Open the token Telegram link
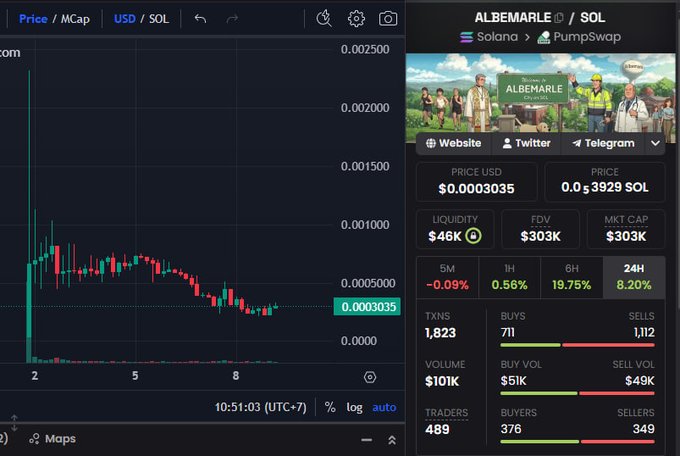Screen dimensions: 680x456 603,143
